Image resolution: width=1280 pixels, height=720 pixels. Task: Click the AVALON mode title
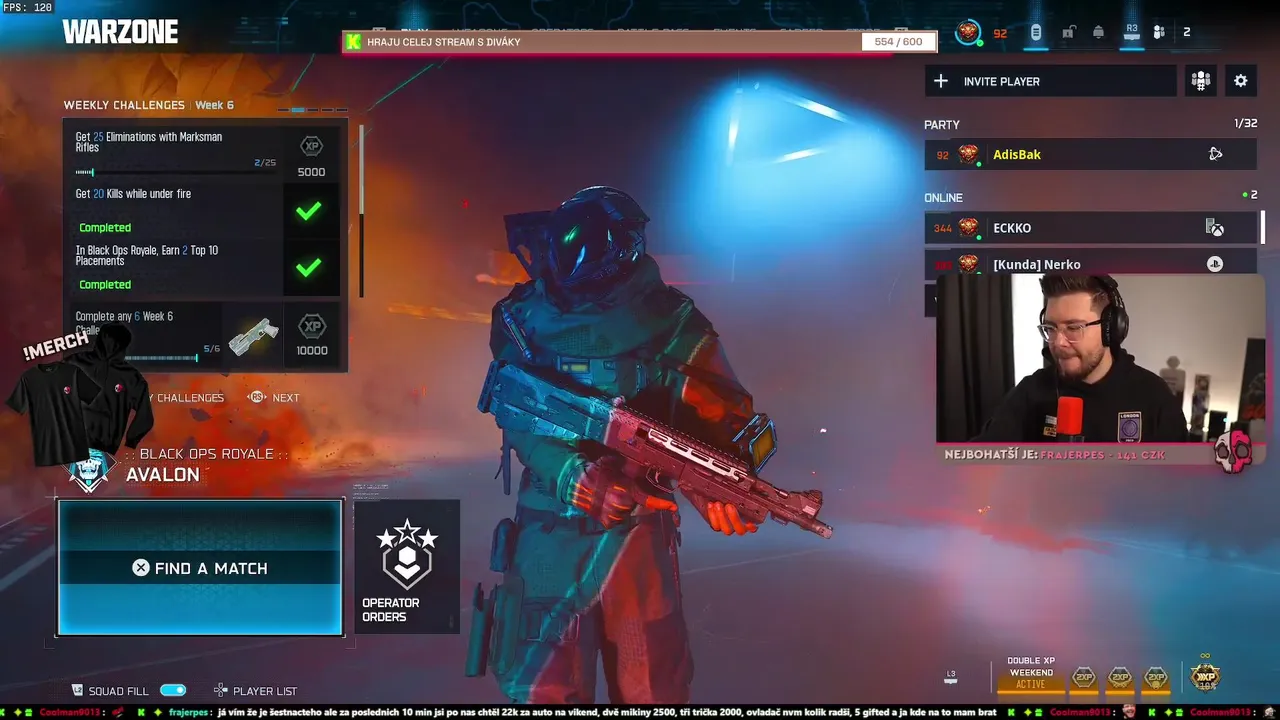[163, 475]
